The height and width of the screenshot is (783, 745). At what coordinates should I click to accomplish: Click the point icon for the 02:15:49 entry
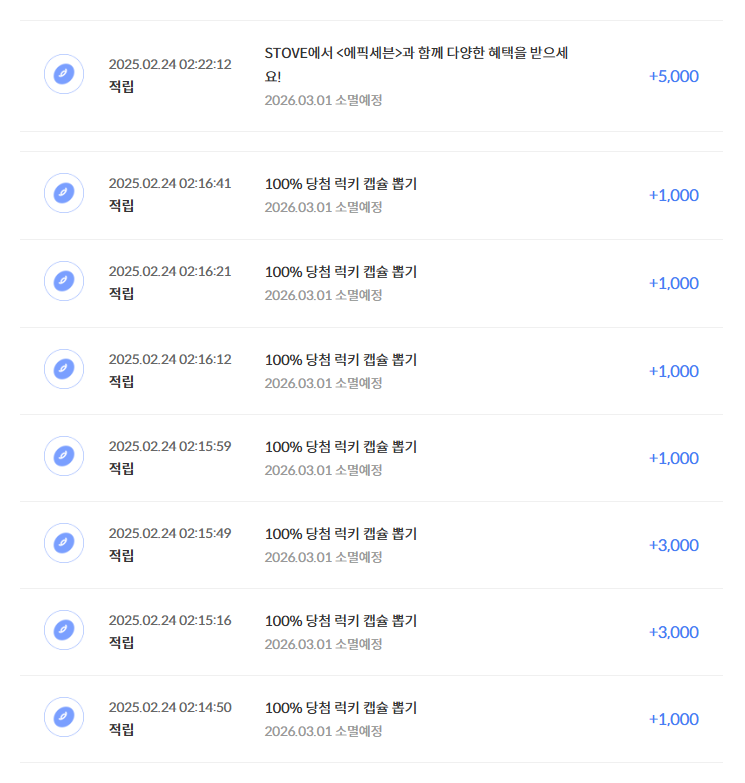pos(64,543)
